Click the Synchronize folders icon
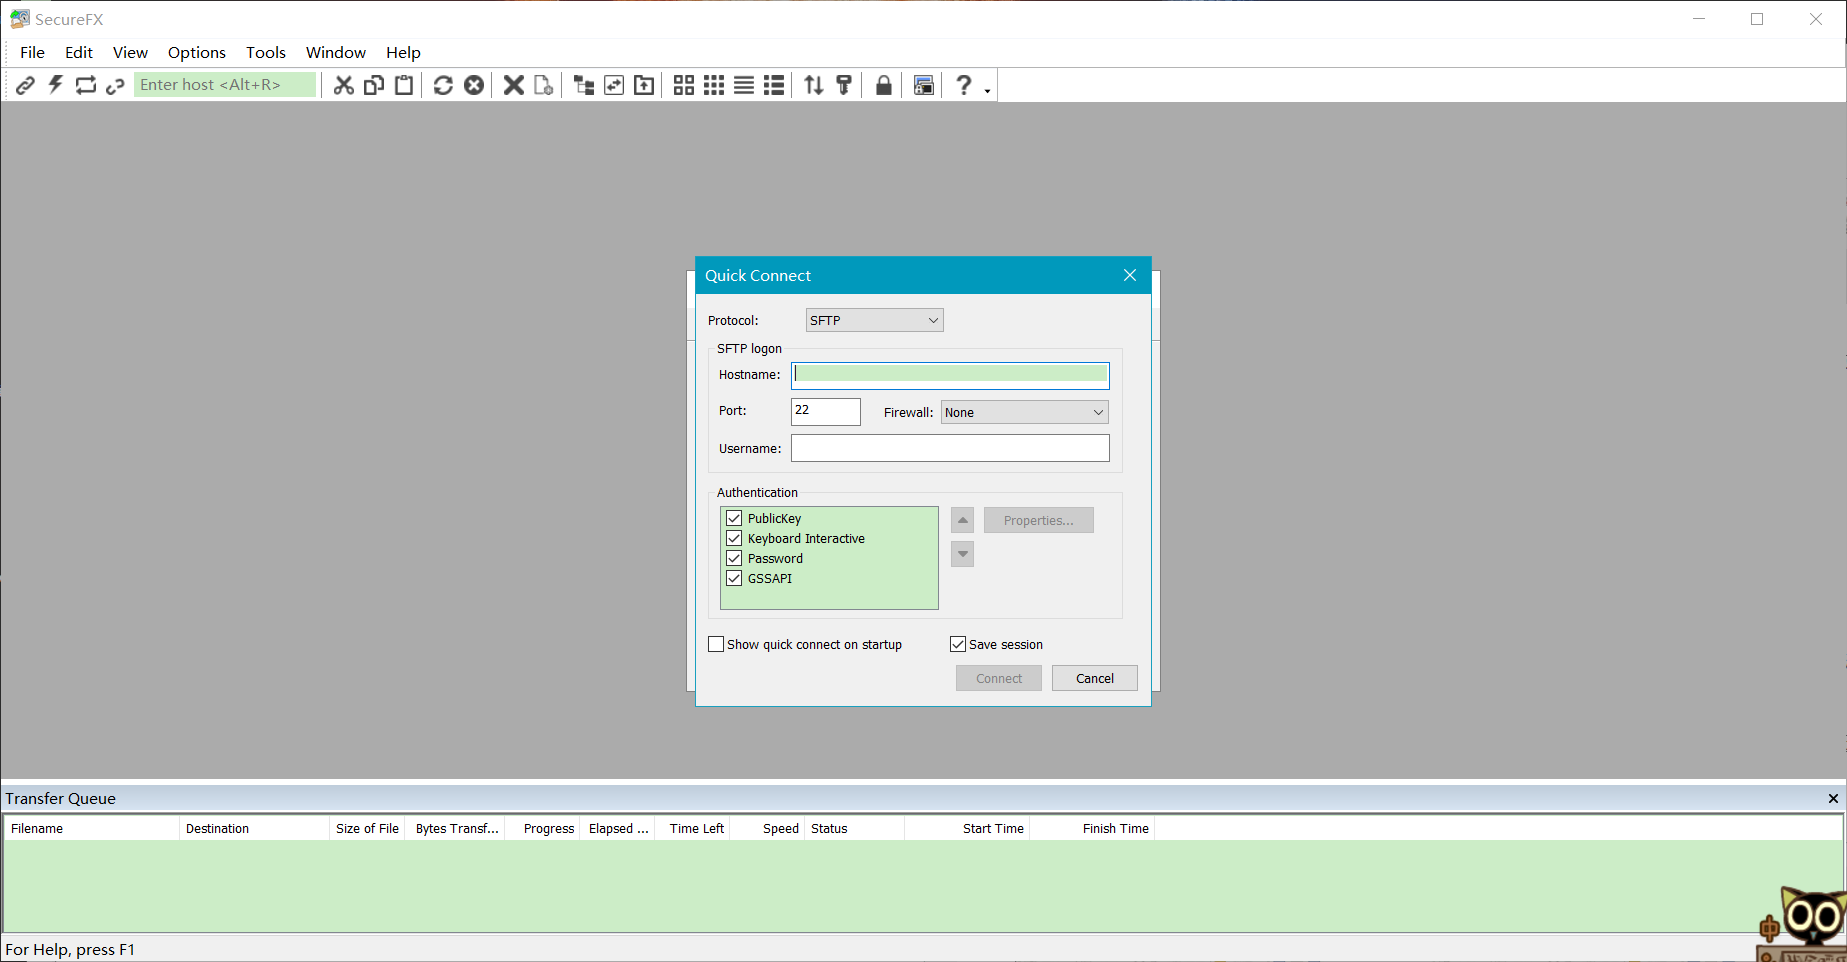Image resolution: width=1847 pixels, height=962 pixels. (x=614, y=85)
